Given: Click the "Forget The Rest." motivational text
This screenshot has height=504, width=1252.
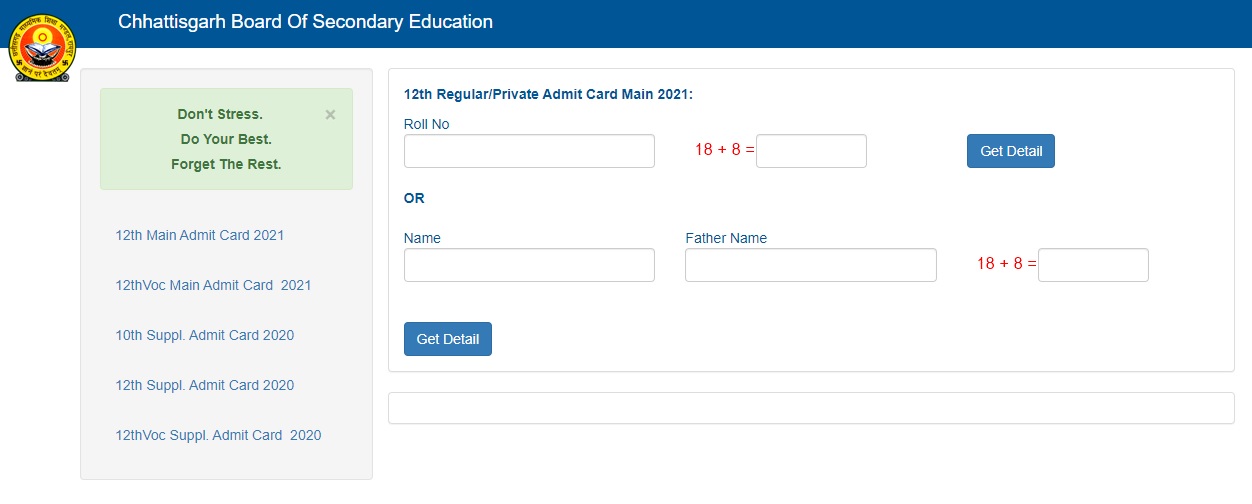Looking at the screenshot, I should 226,164.
